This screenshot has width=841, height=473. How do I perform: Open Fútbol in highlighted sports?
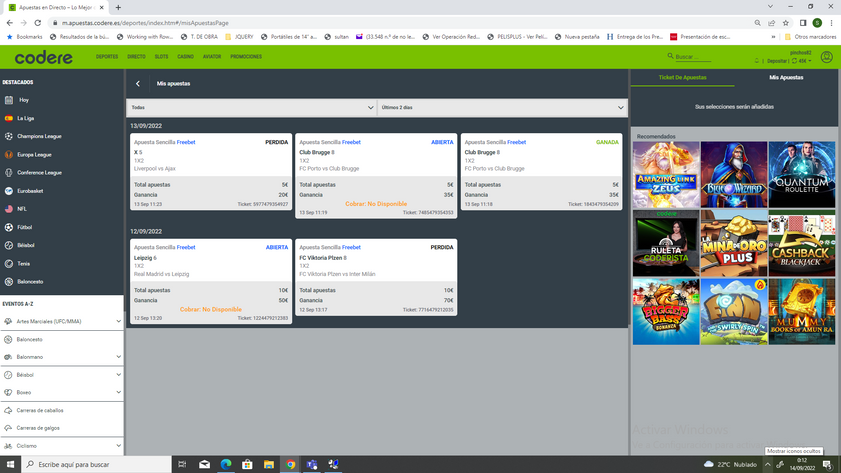(25, 227)
